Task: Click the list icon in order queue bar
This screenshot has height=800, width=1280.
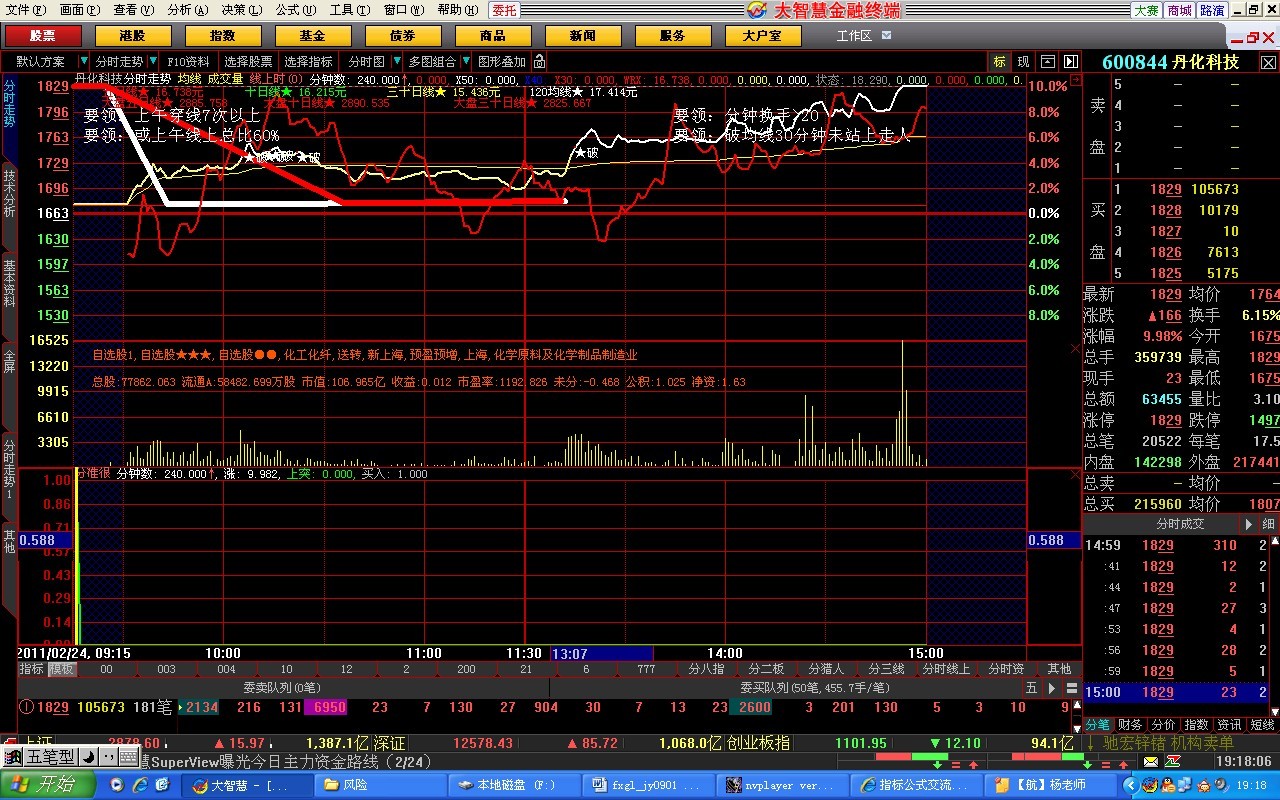Action: tap(1071, 689)
